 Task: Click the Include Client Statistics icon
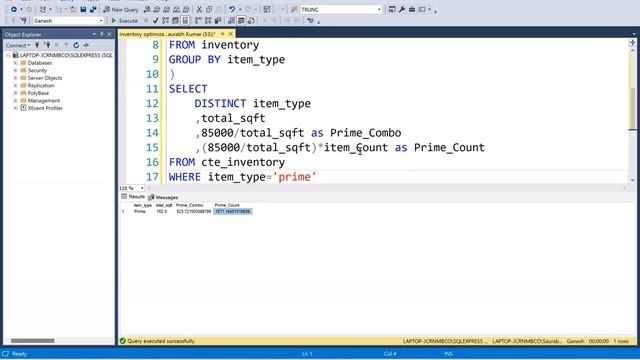(218, 20)
